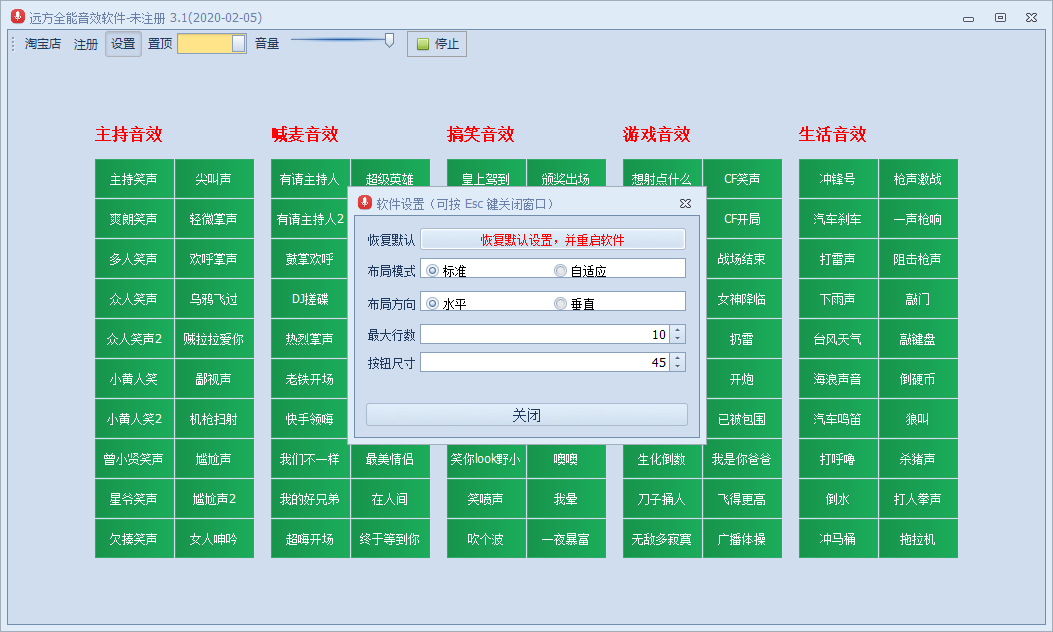1053x632 pixels.
Task: Choose the 水平 layout direction radio button
Action: 432,303
